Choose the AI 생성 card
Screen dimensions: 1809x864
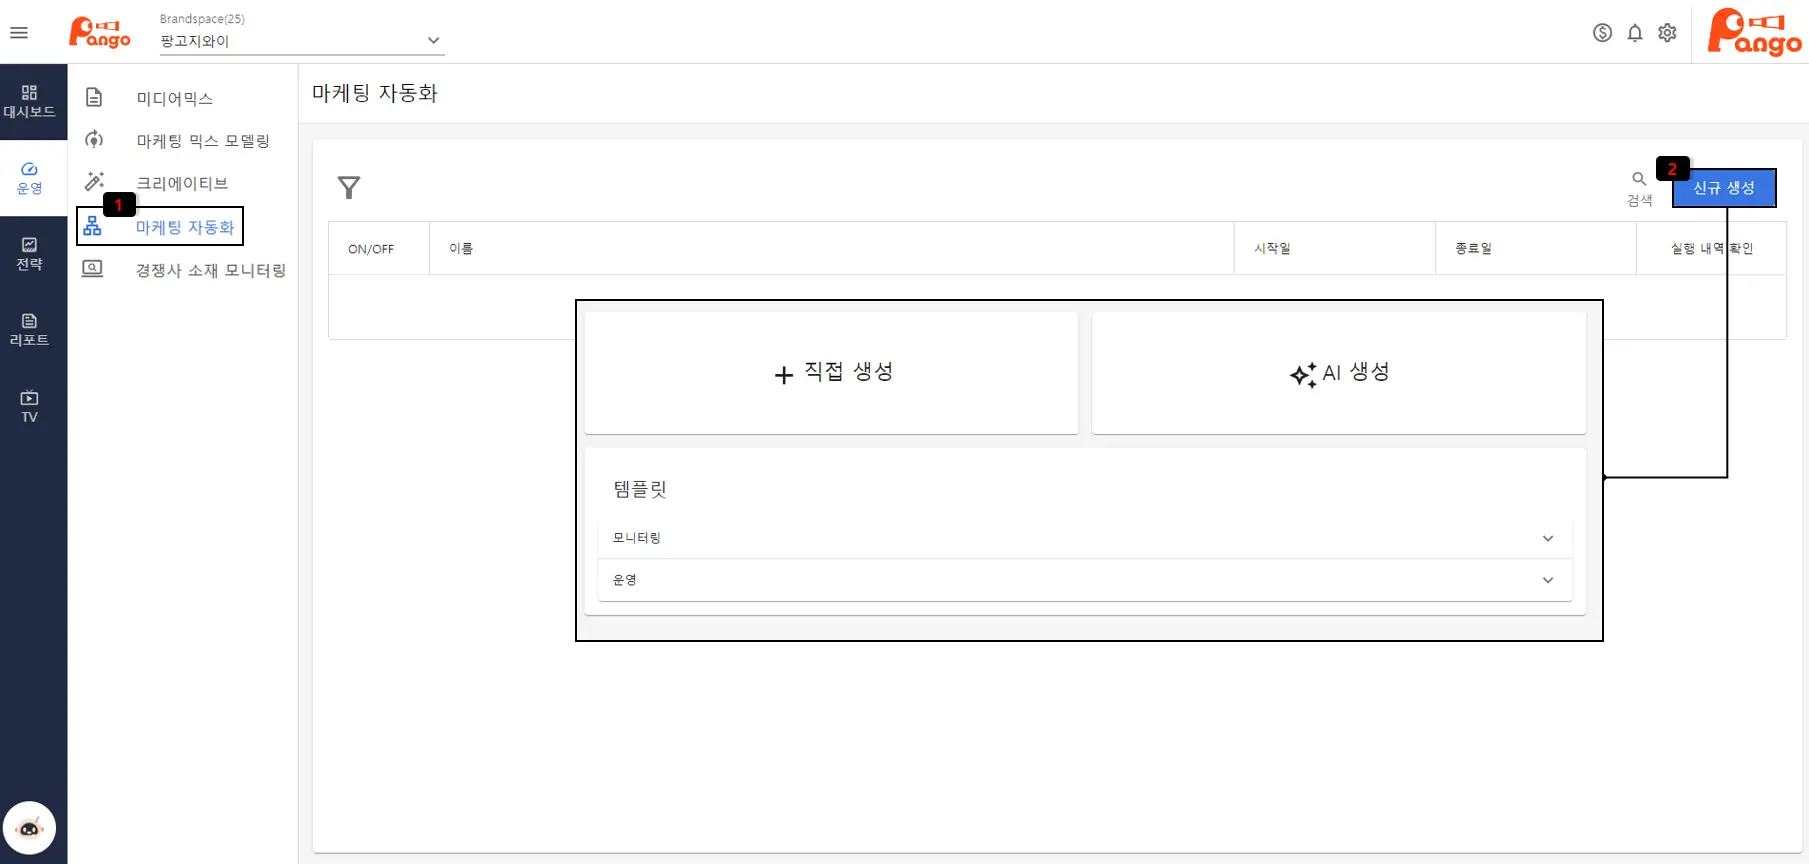pos(1338,373)
